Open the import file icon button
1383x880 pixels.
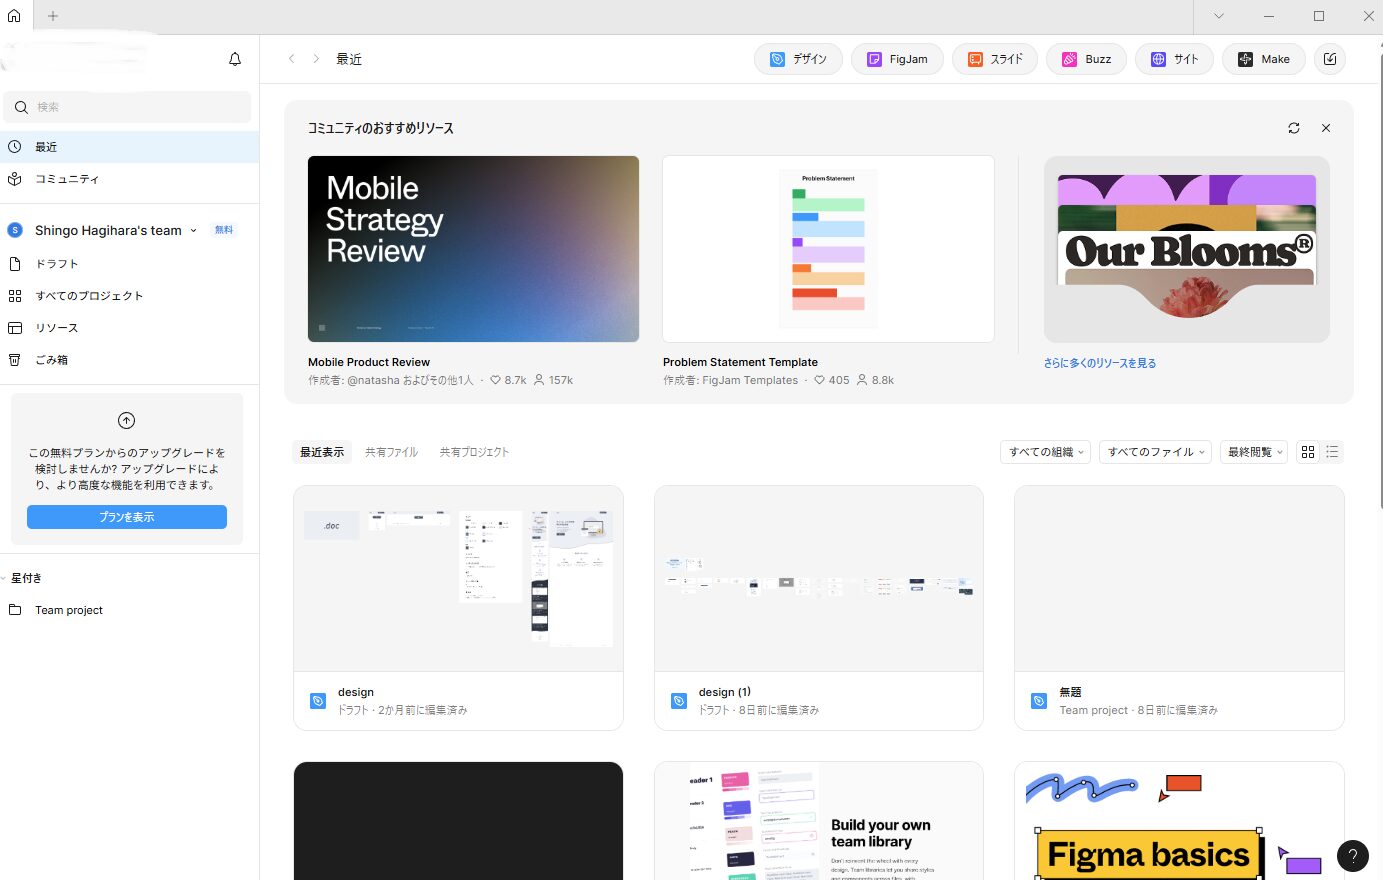[1330, 59]
